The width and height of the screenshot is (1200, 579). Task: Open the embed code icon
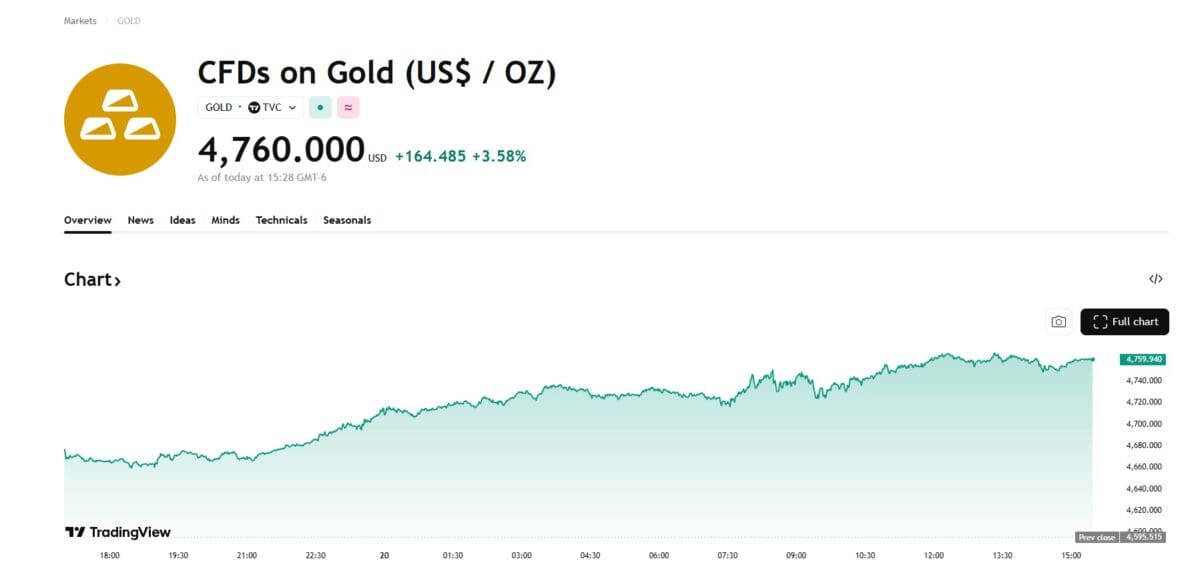tap(1156, 279)
